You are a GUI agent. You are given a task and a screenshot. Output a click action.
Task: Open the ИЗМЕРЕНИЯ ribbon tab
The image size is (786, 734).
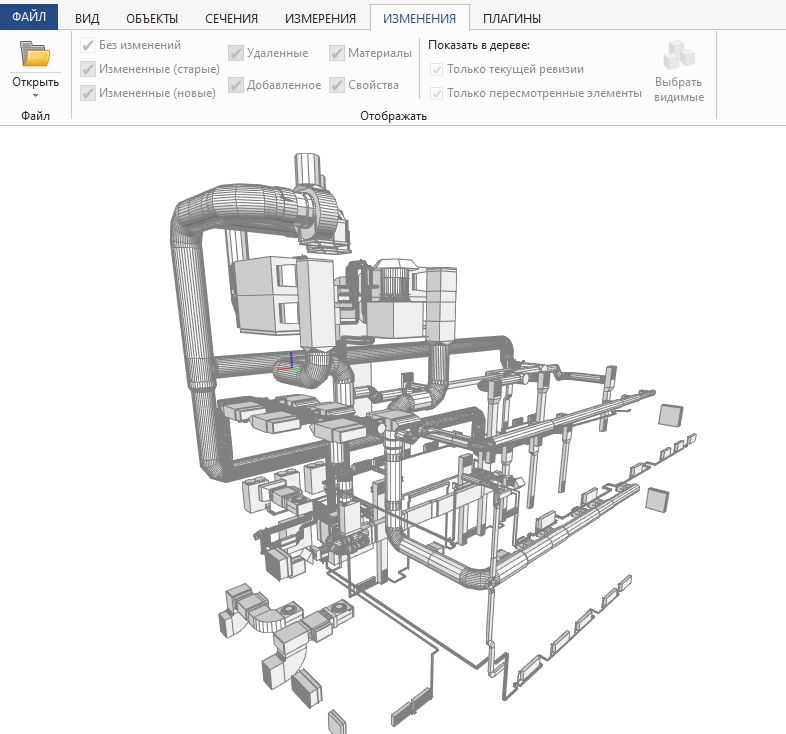320,18
